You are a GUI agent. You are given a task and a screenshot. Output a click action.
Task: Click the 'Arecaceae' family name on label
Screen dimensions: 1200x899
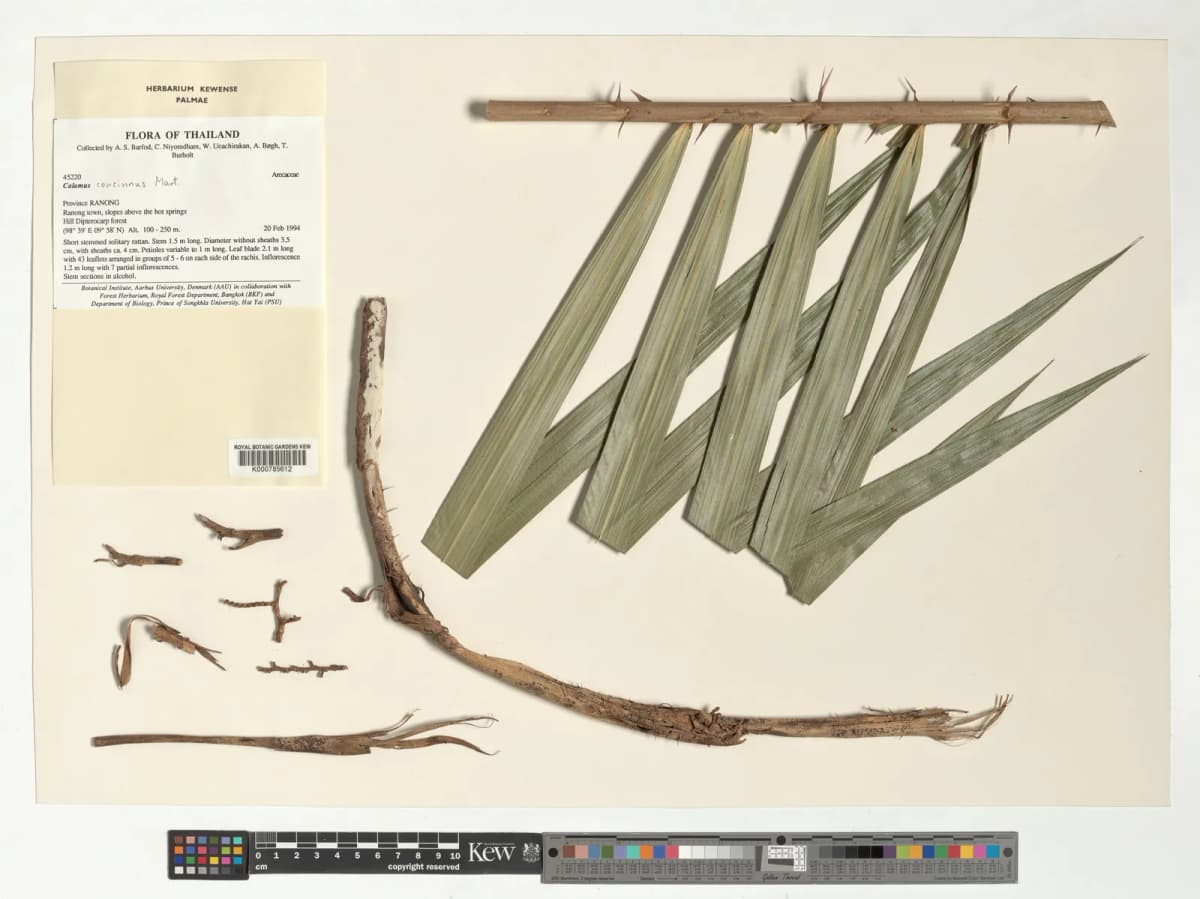tap(284, 174)
